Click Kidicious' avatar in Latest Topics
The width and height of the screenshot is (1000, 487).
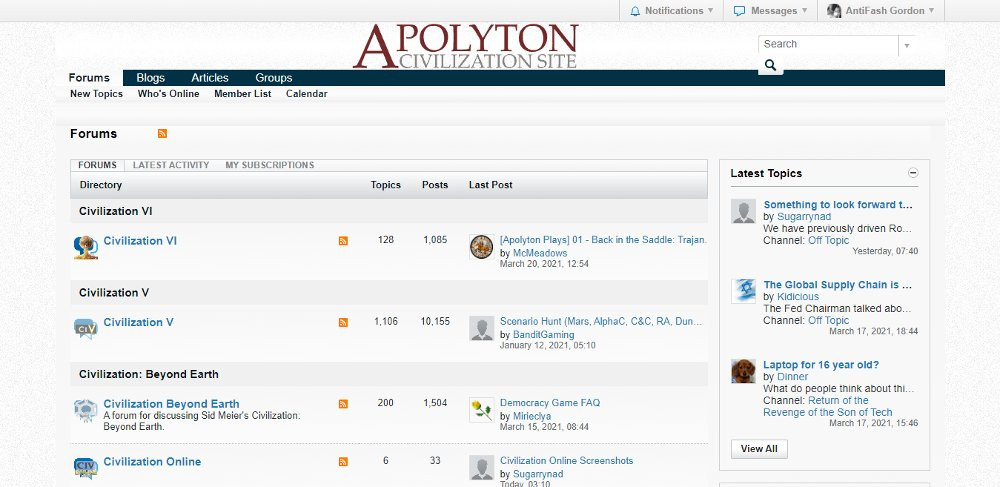point(743,291)
